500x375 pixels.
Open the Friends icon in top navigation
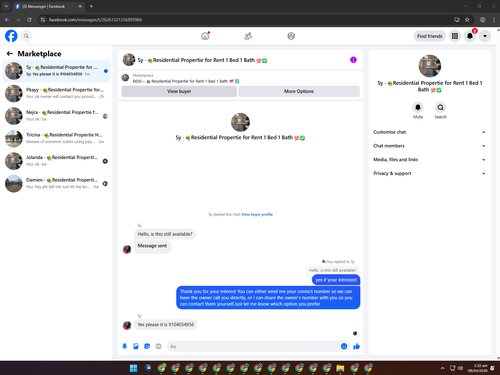coord(248,36)
